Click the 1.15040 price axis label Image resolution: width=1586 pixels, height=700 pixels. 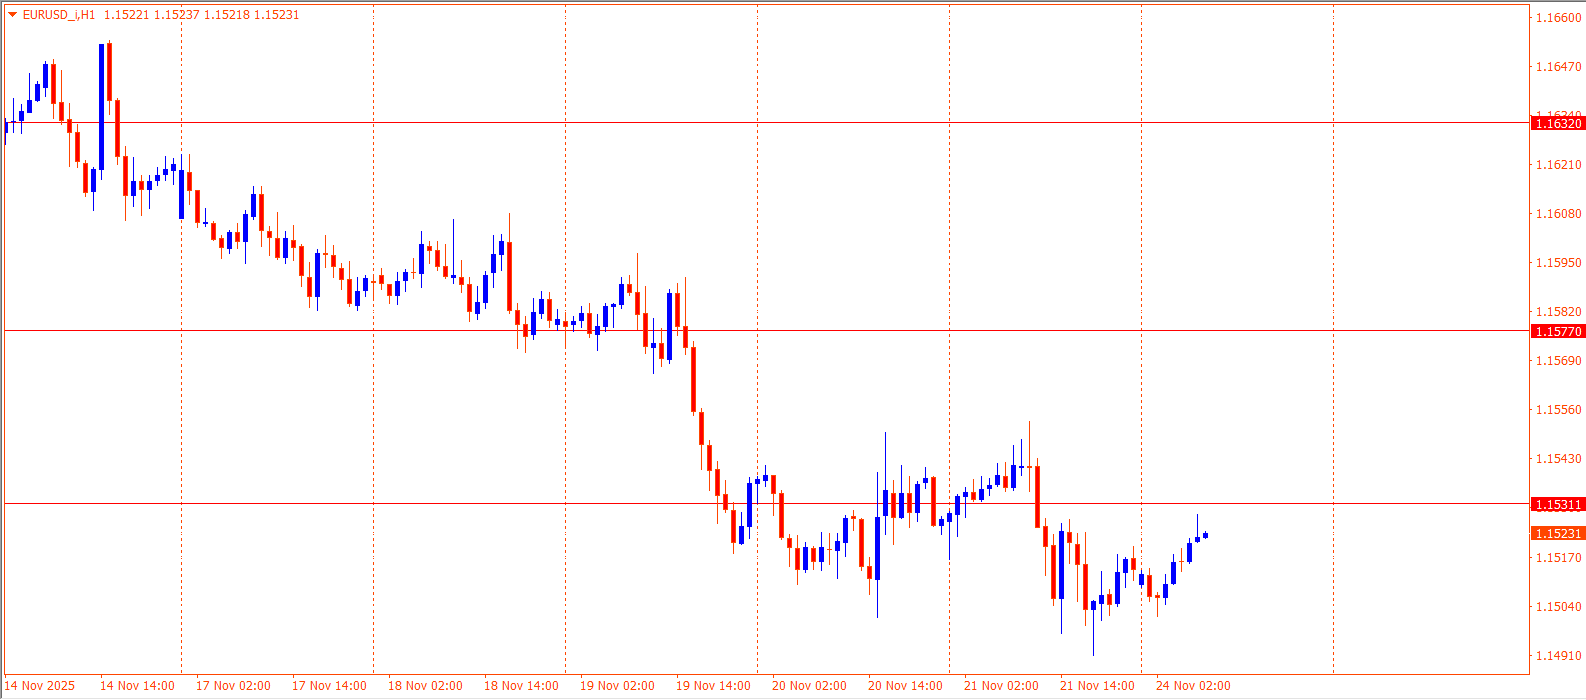[1560, 607]
